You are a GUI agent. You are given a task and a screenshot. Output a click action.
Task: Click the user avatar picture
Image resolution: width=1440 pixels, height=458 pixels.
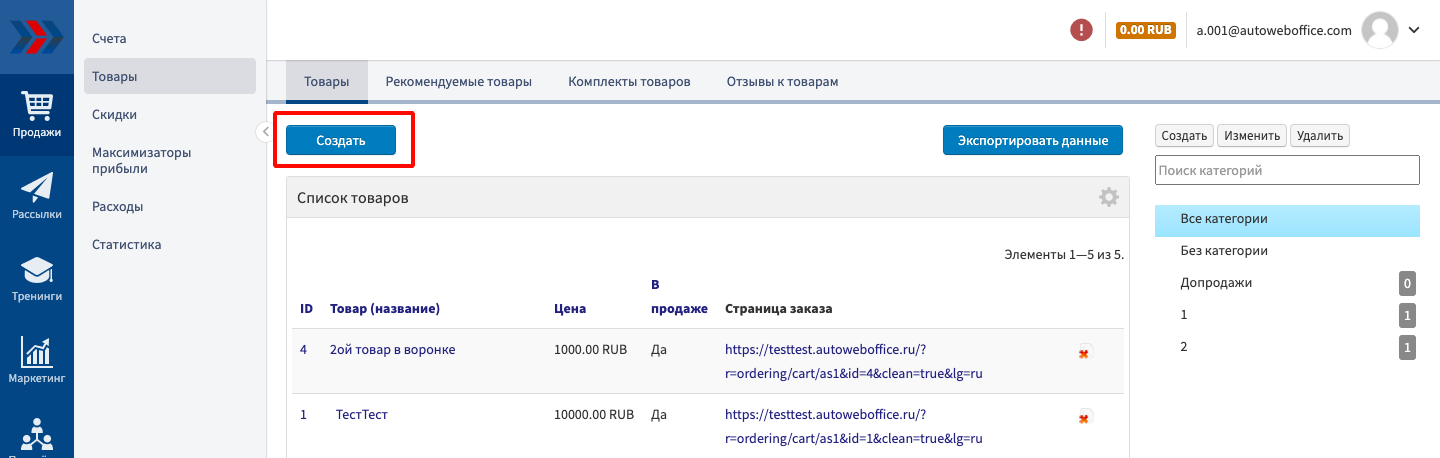1380,30
